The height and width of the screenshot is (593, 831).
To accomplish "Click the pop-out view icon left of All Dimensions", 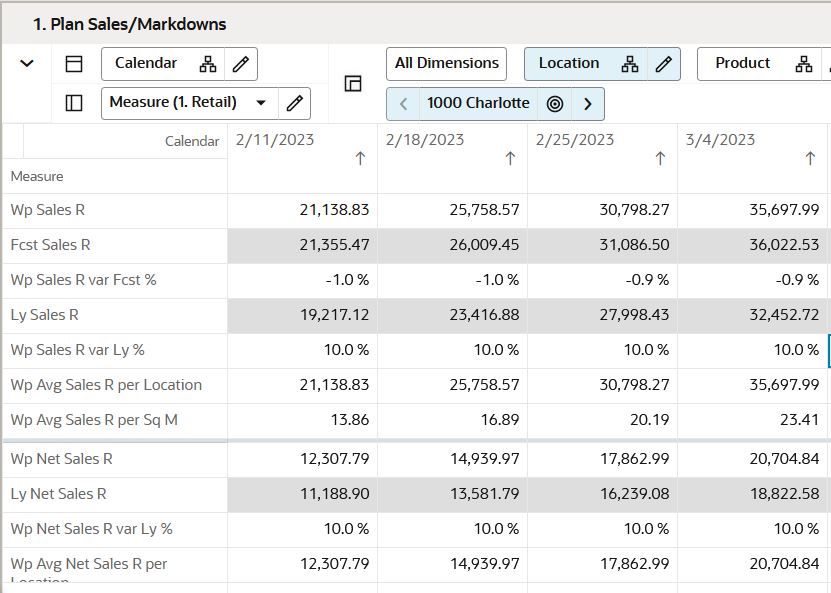I will 353,83.
